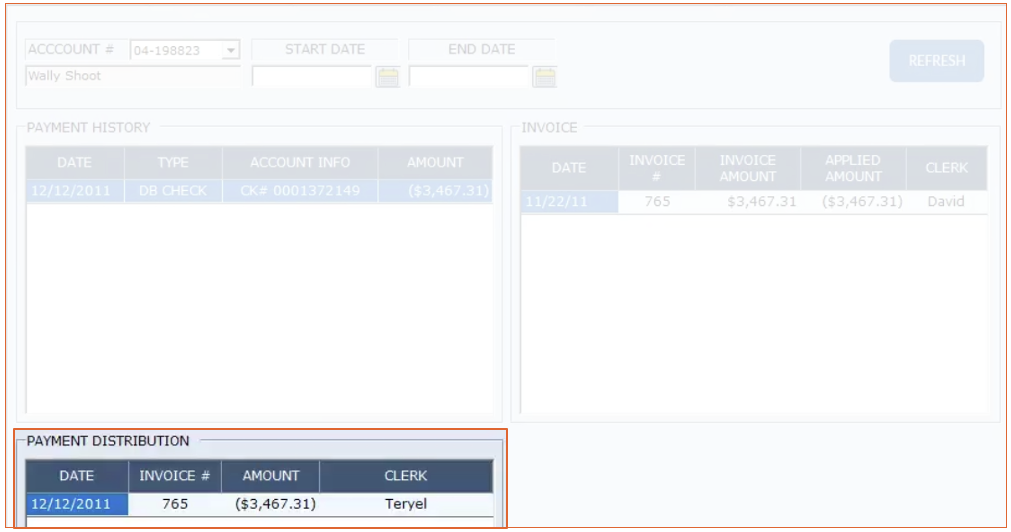Open the Start Date calendar picker icon

coord(387,77)
